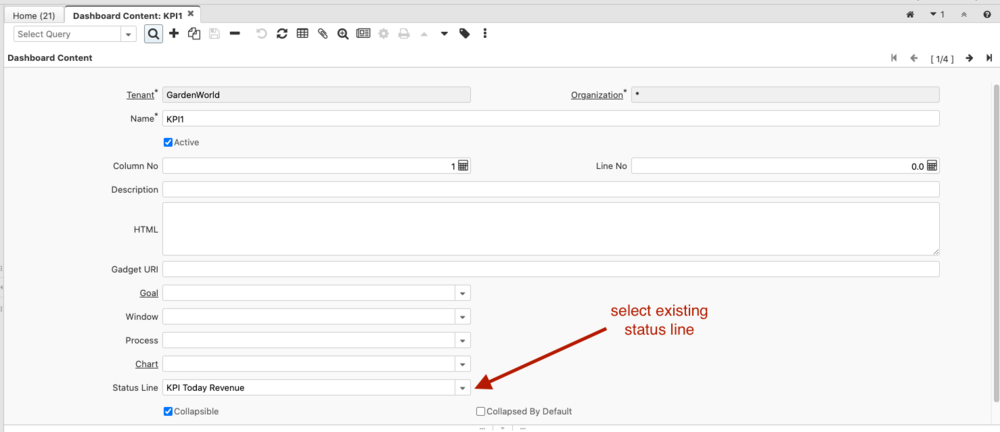Click the copy record icon
Image resolution: width=1000 pixels, height=432 pixels.
click(194, 34)
